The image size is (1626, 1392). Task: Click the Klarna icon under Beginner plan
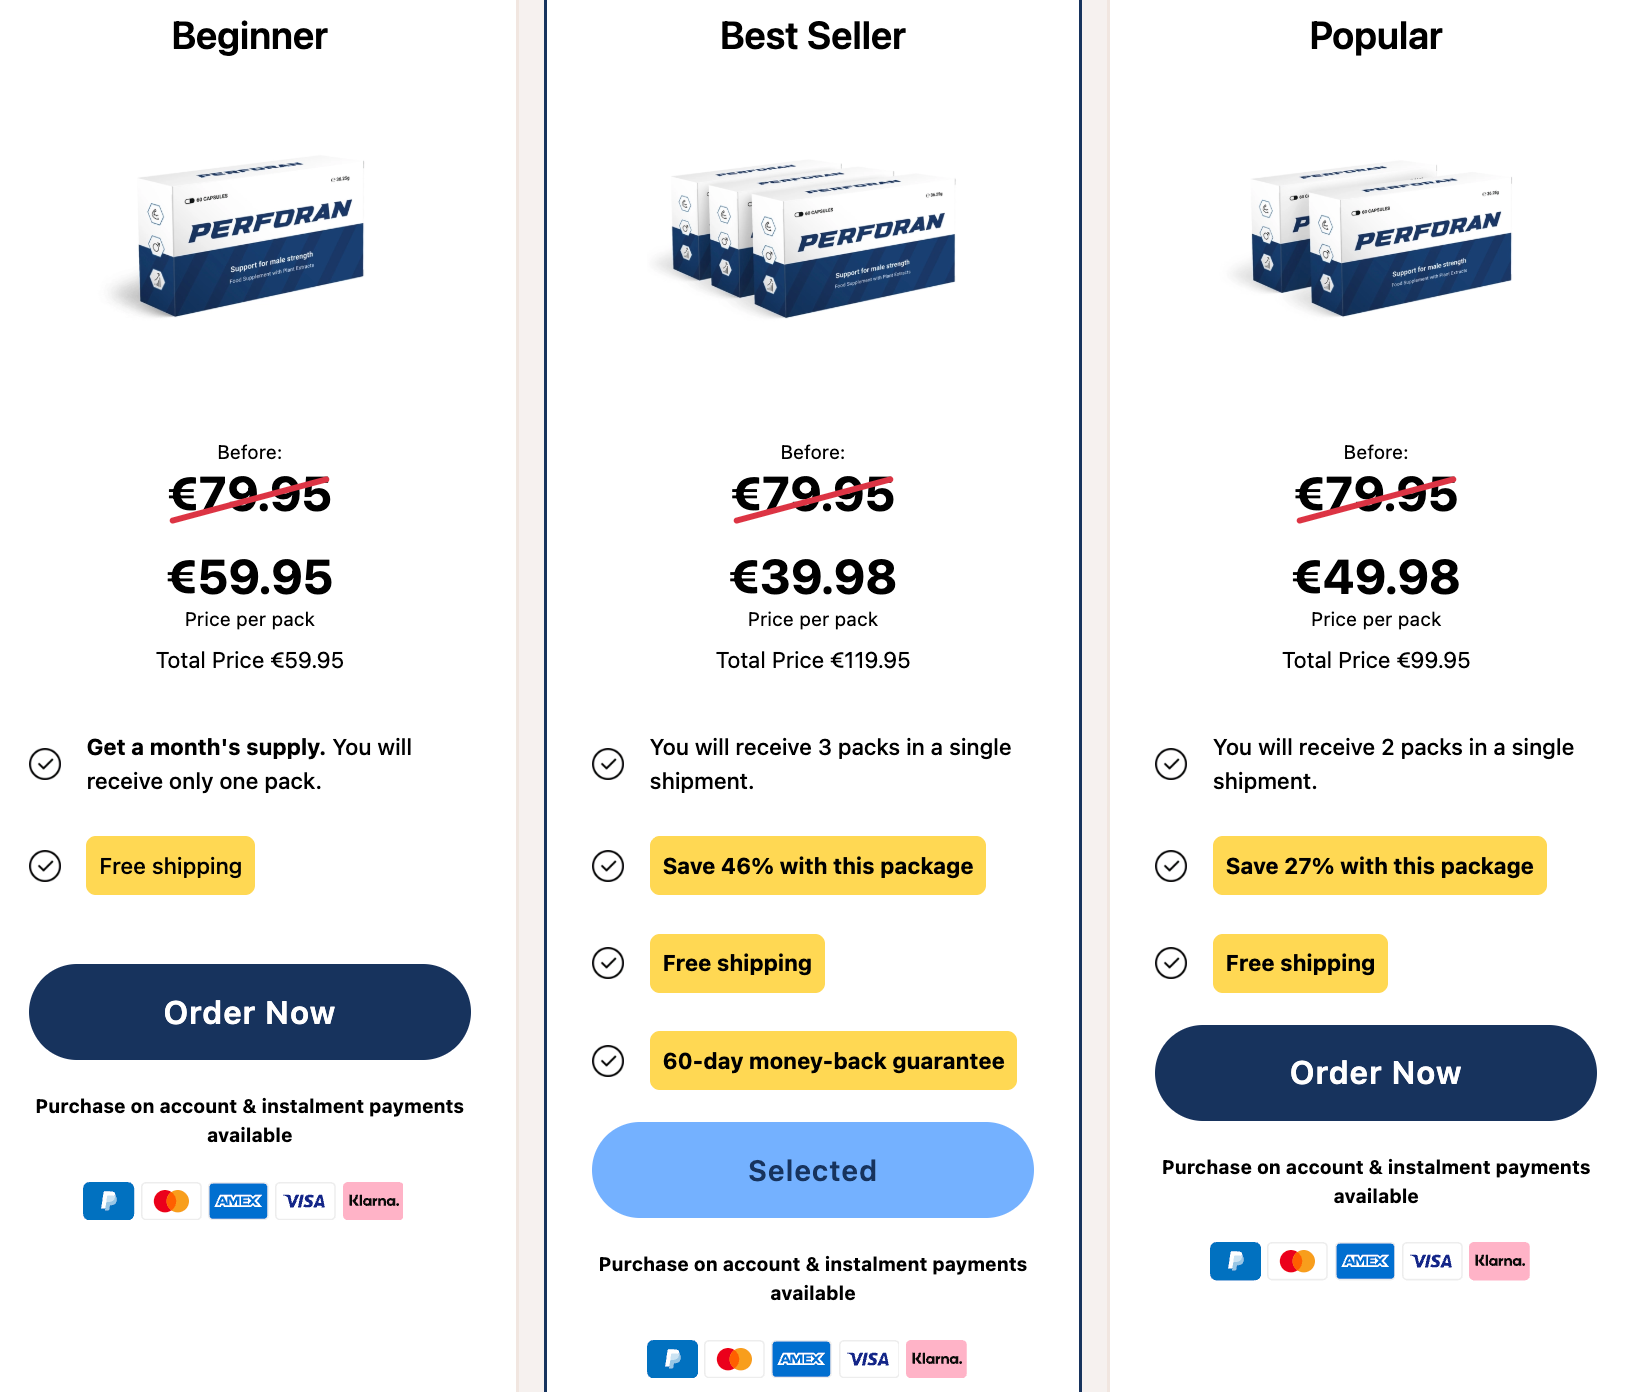(373, 1201)
